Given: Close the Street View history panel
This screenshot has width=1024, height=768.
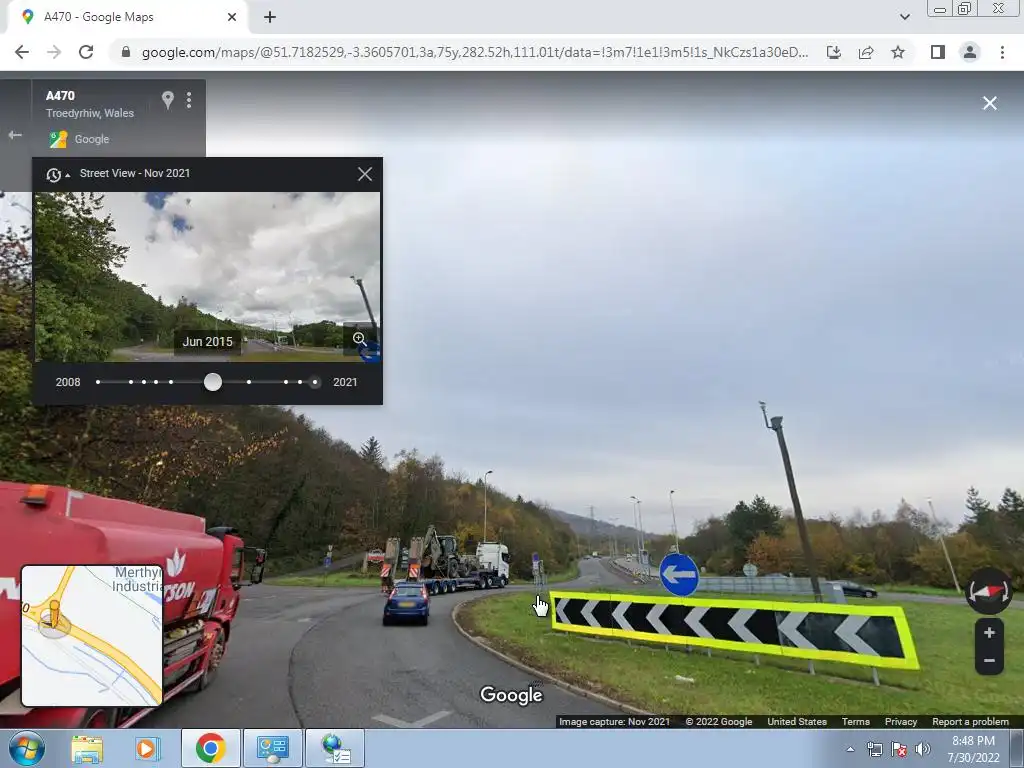Looking at the screenshot, I should tap(365, 174).
